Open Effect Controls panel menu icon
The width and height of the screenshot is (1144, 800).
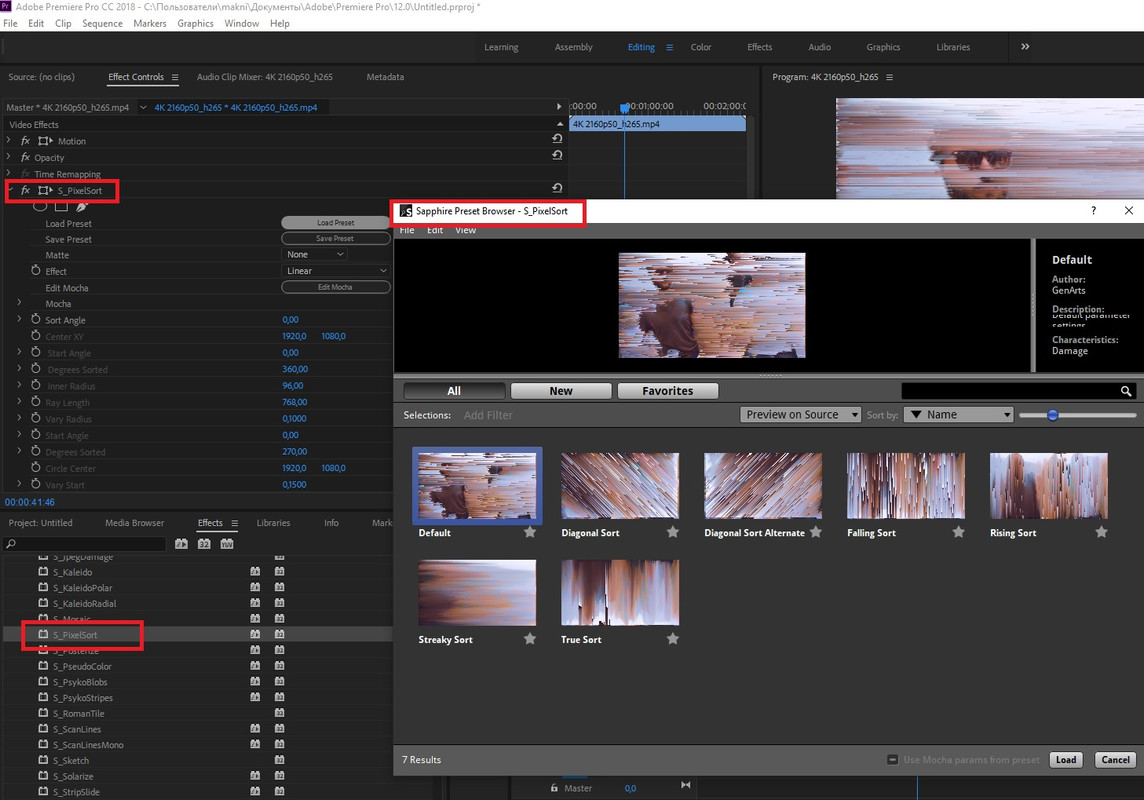click(175, 77)
